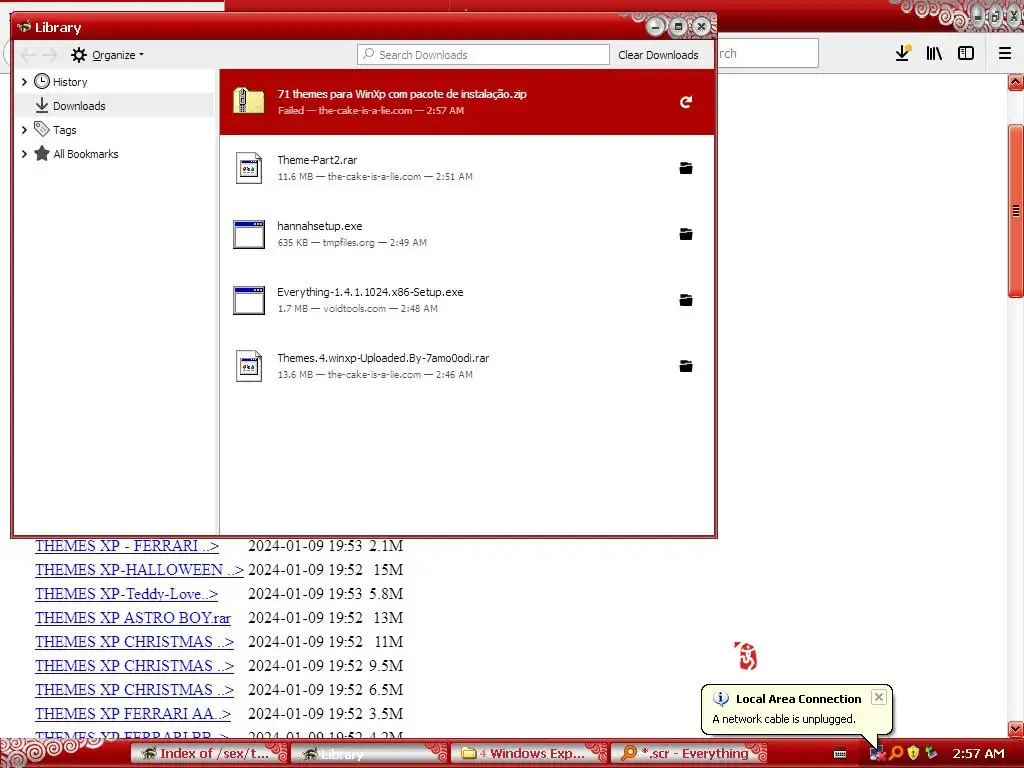Select History in Library sidebar
The height and width of the screenshot is (768, 1024).
coord(70,82)
